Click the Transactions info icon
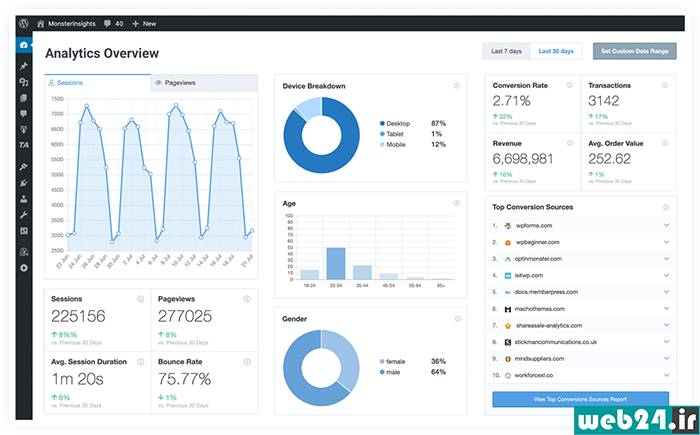 point(665,85)
